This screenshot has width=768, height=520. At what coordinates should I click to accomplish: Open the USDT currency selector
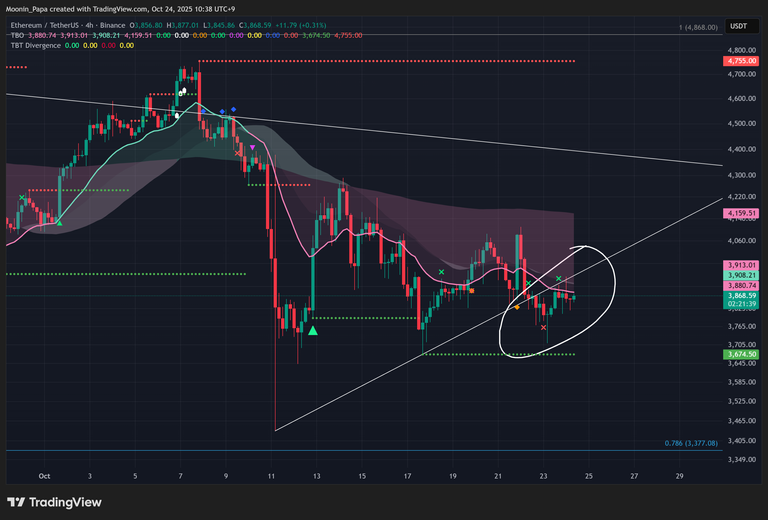click(x=739, y=27)
